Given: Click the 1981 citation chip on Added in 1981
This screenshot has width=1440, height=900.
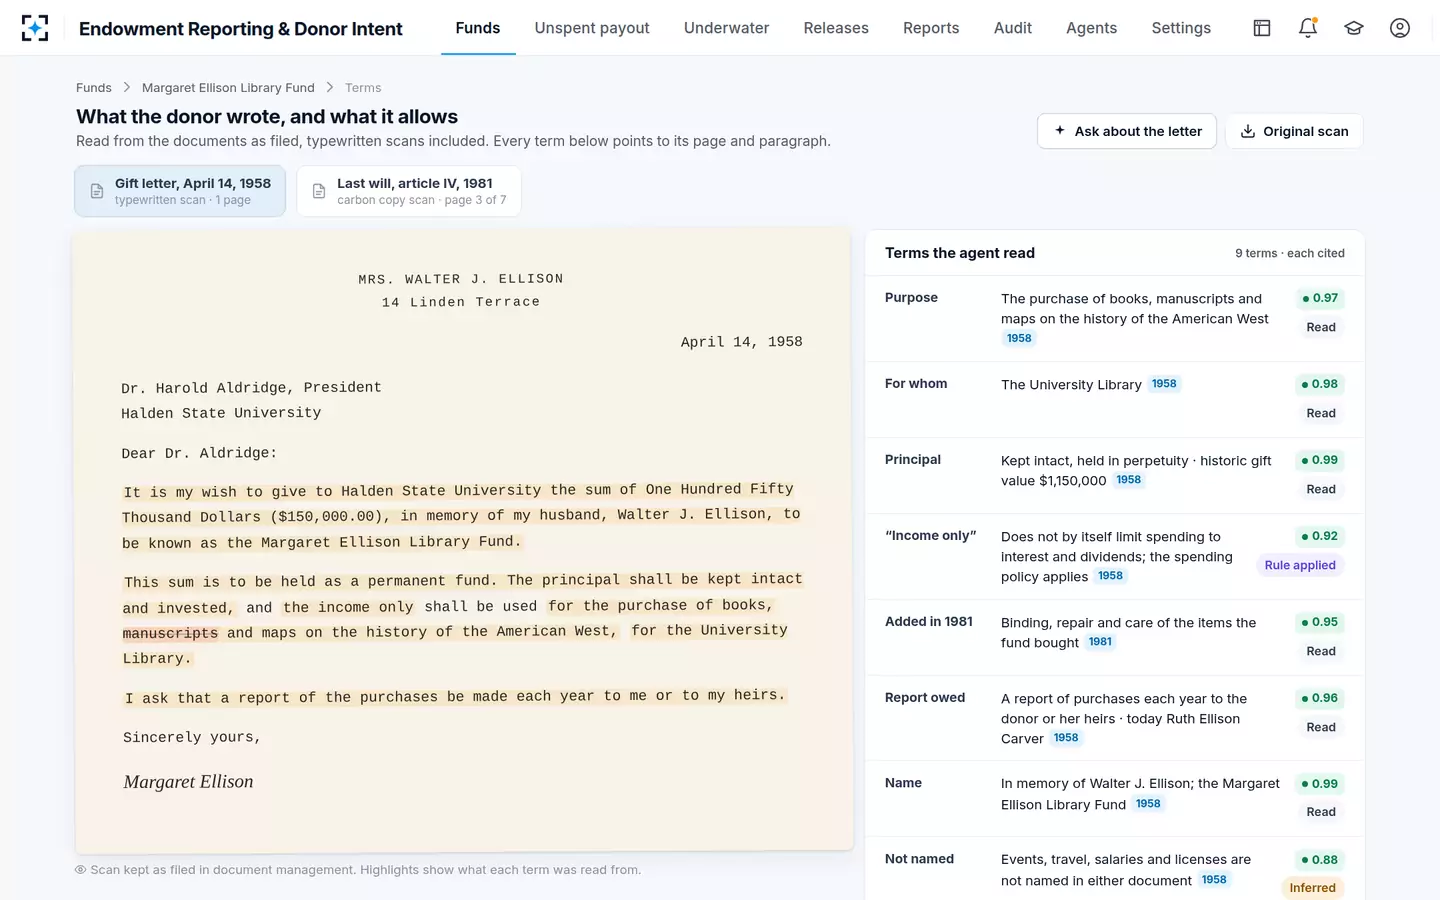Looking at the screenshot, I should click(x=1100, y=642).
